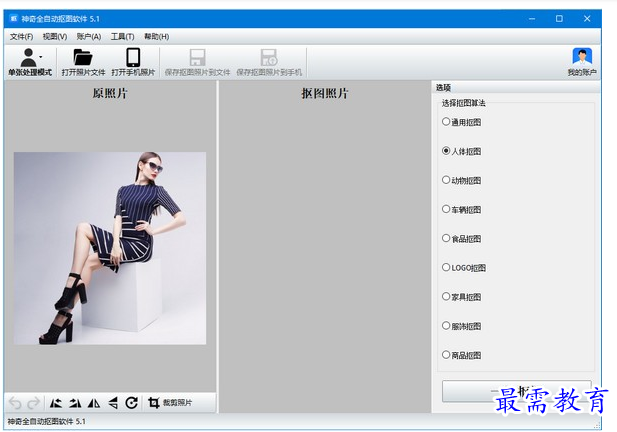Open the 帮助(H) menu

tap(157, 37)
